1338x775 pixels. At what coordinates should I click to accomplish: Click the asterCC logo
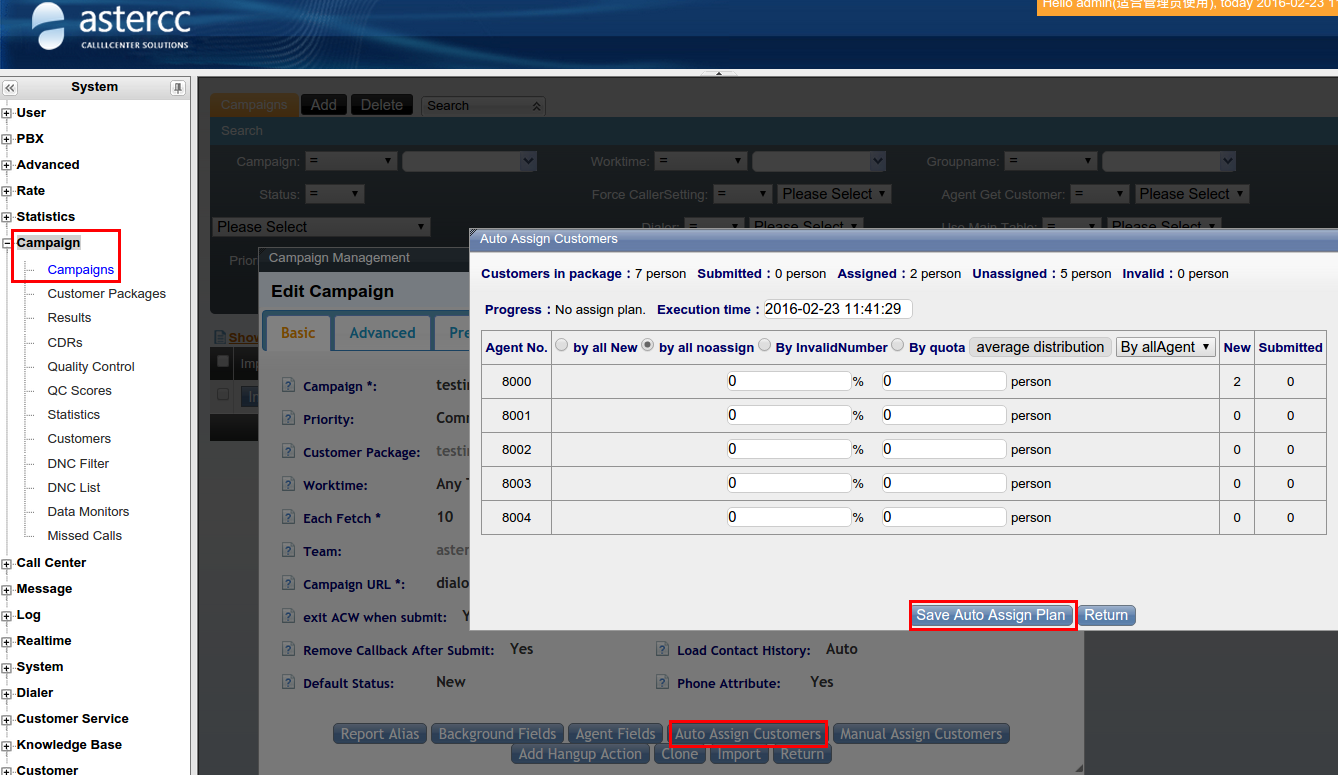tap(110, 28)
